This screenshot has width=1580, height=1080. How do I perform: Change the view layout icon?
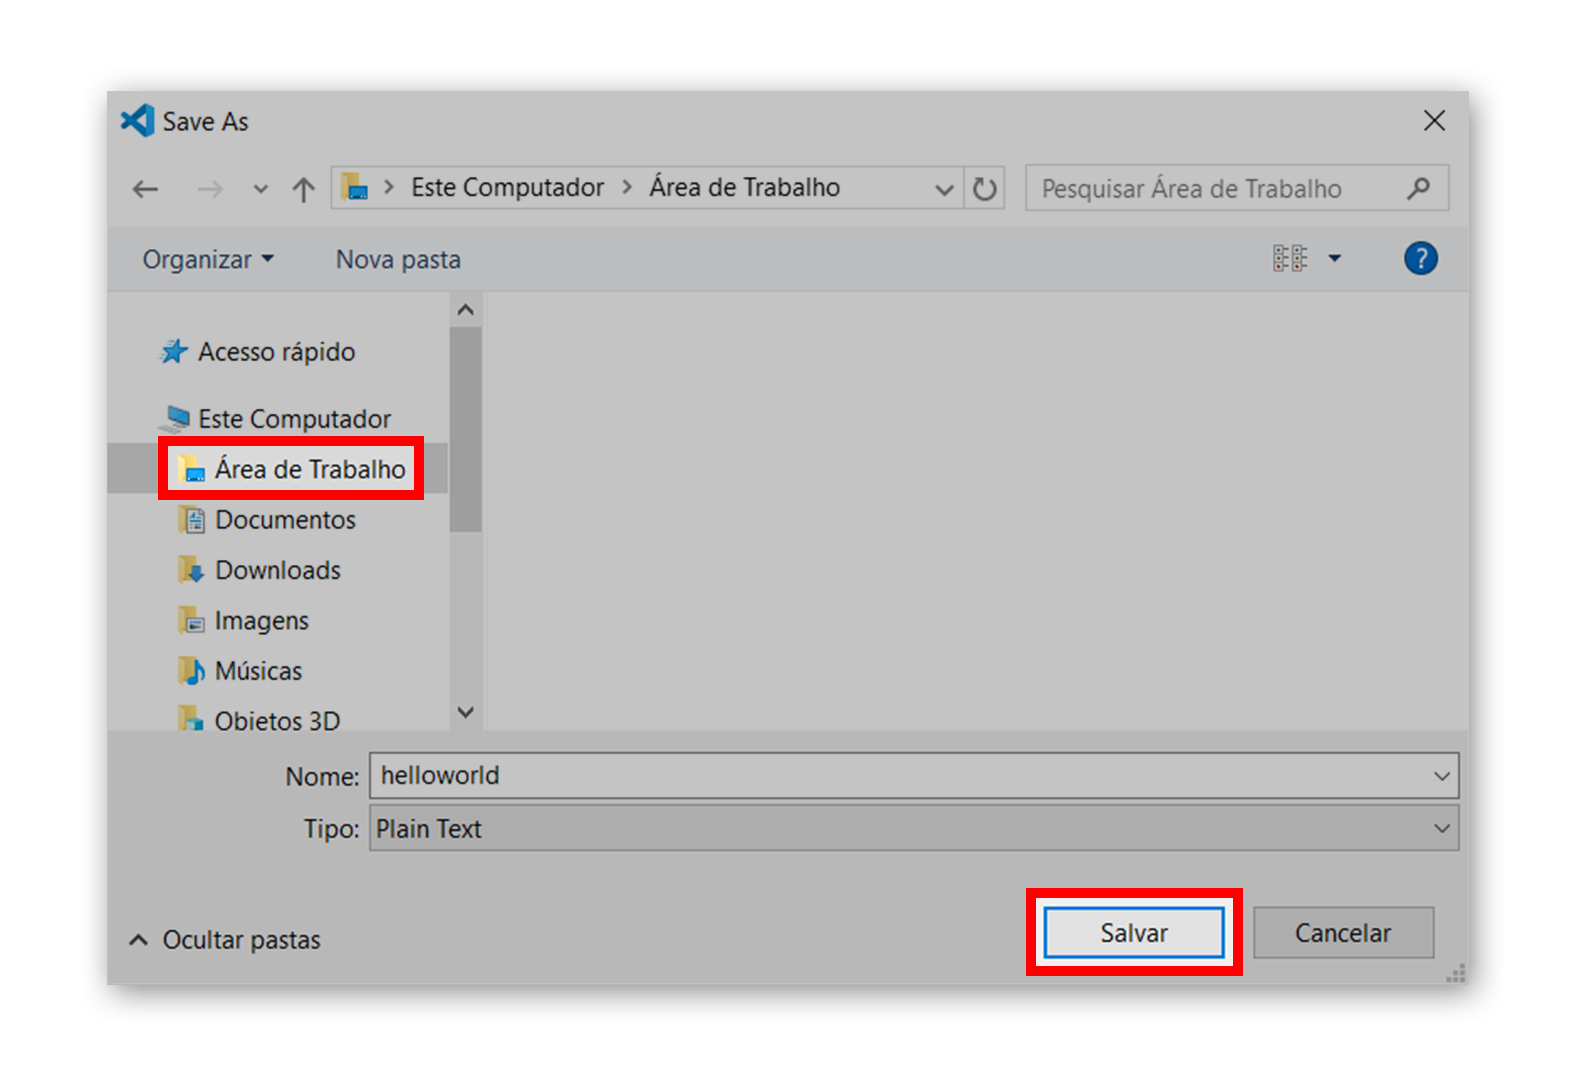coord(1290,259)
